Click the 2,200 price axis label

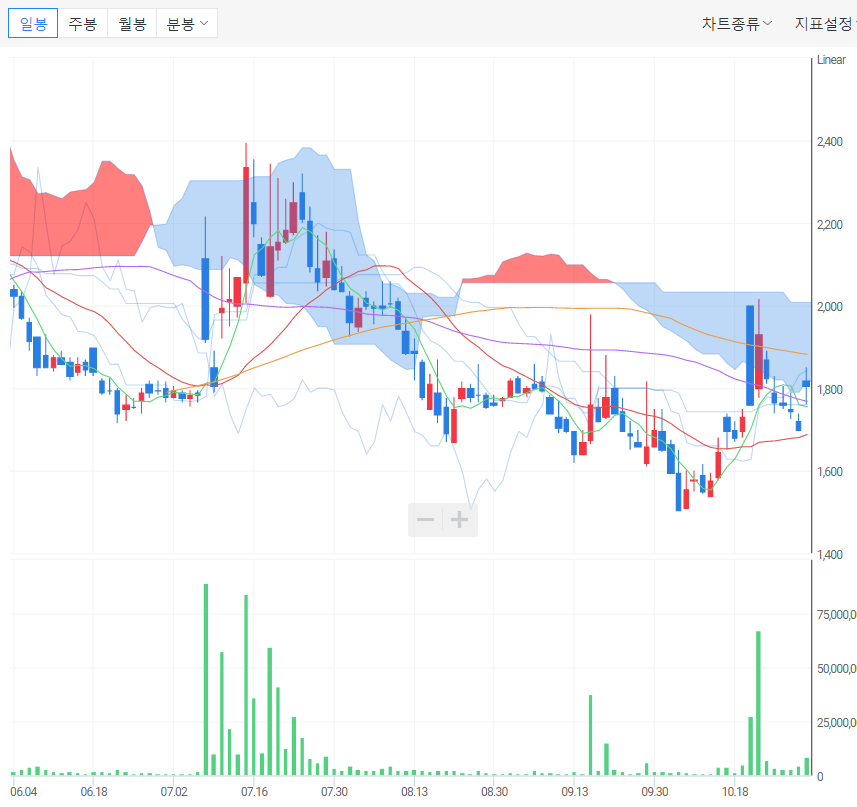pyautogui.click(x=830, y=225)
